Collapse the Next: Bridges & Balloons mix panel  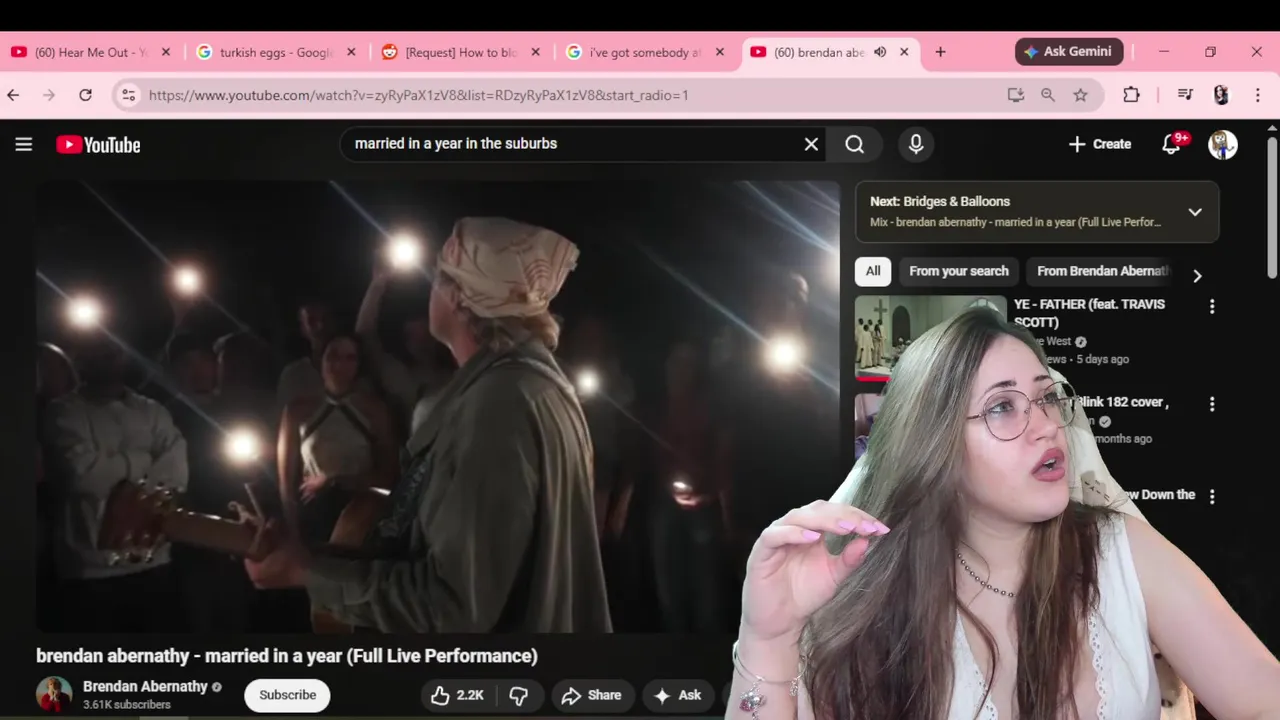tap(1195, 212)
